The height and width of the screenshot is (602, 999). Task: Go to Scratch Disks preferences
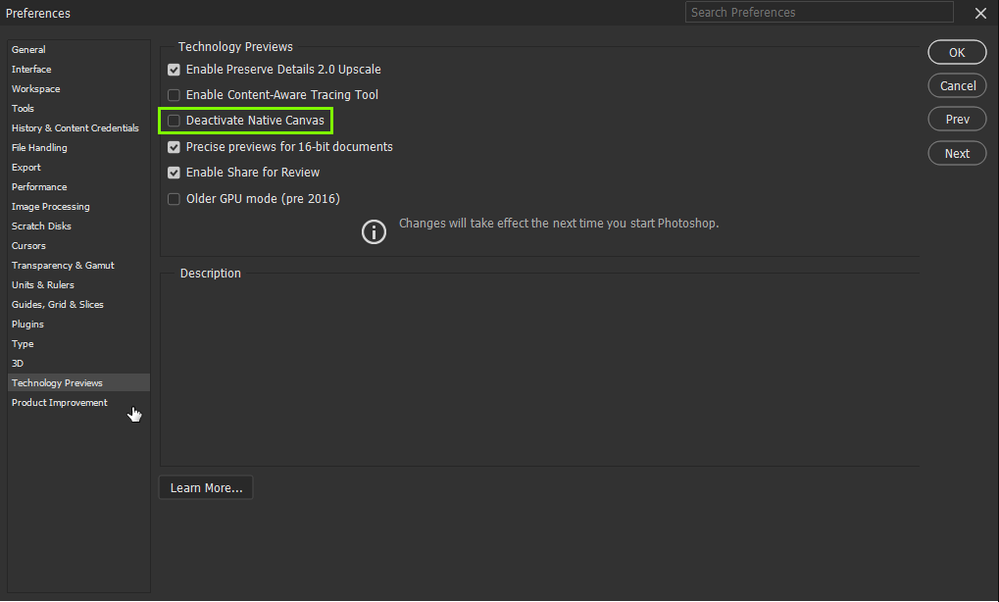pos(42,226)
